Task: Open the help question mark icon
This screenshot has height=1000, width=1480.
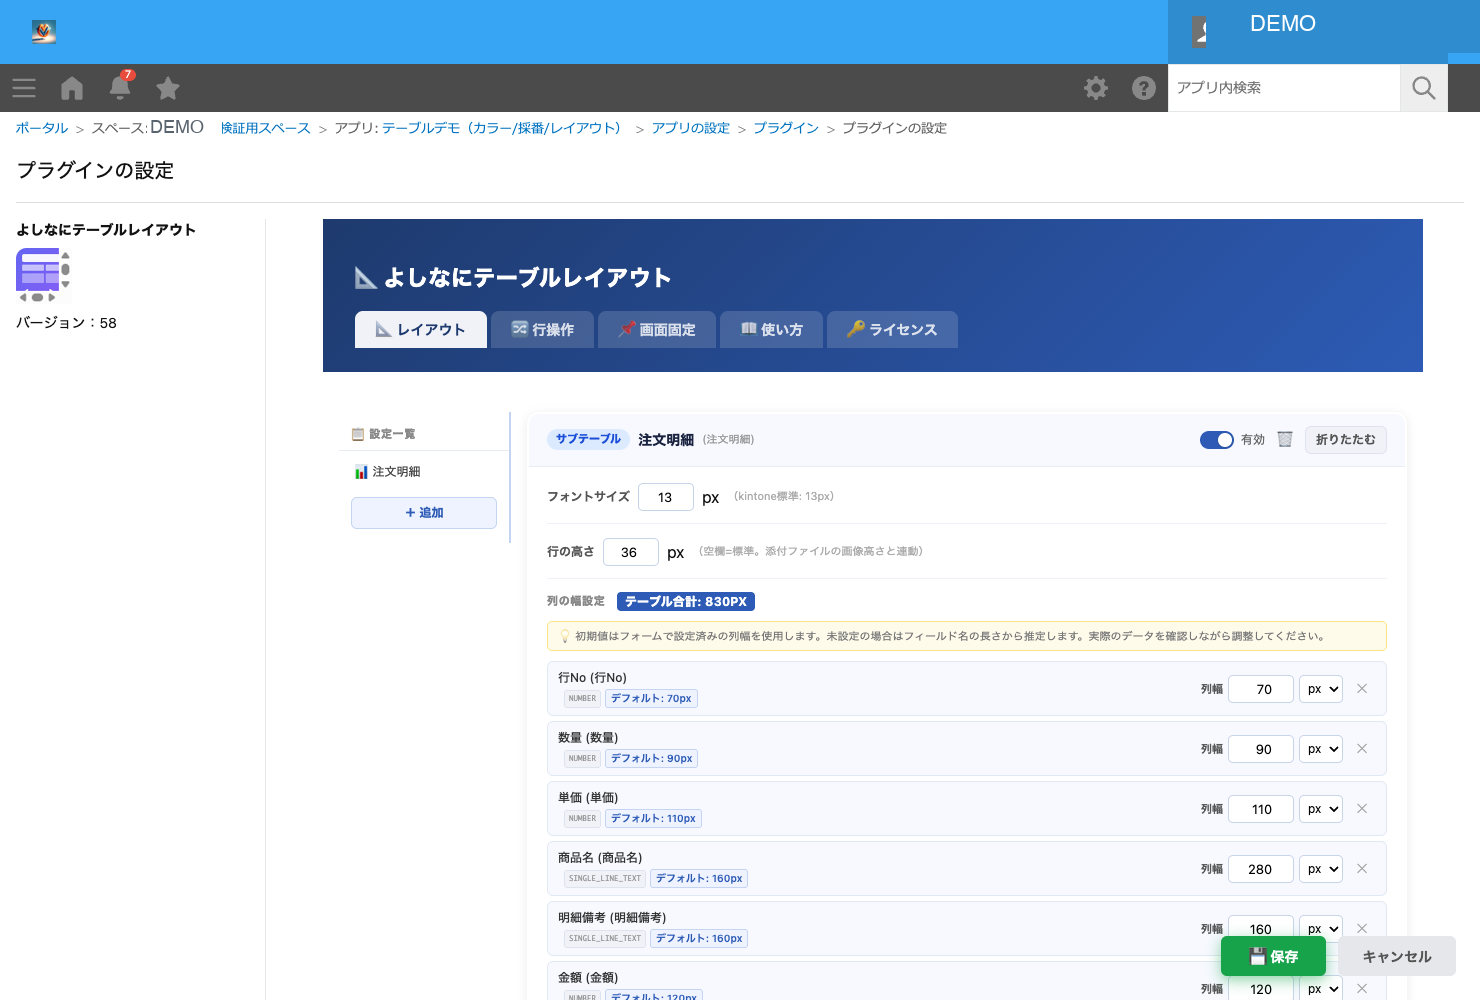Action: coord(1144,88)
